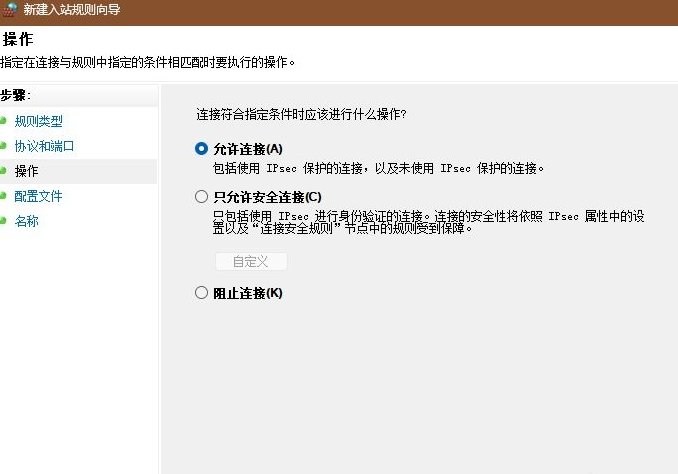Enable the 阻止连接(K) radio button
Screen dimensions: 678x474
[x=202, y=293]
